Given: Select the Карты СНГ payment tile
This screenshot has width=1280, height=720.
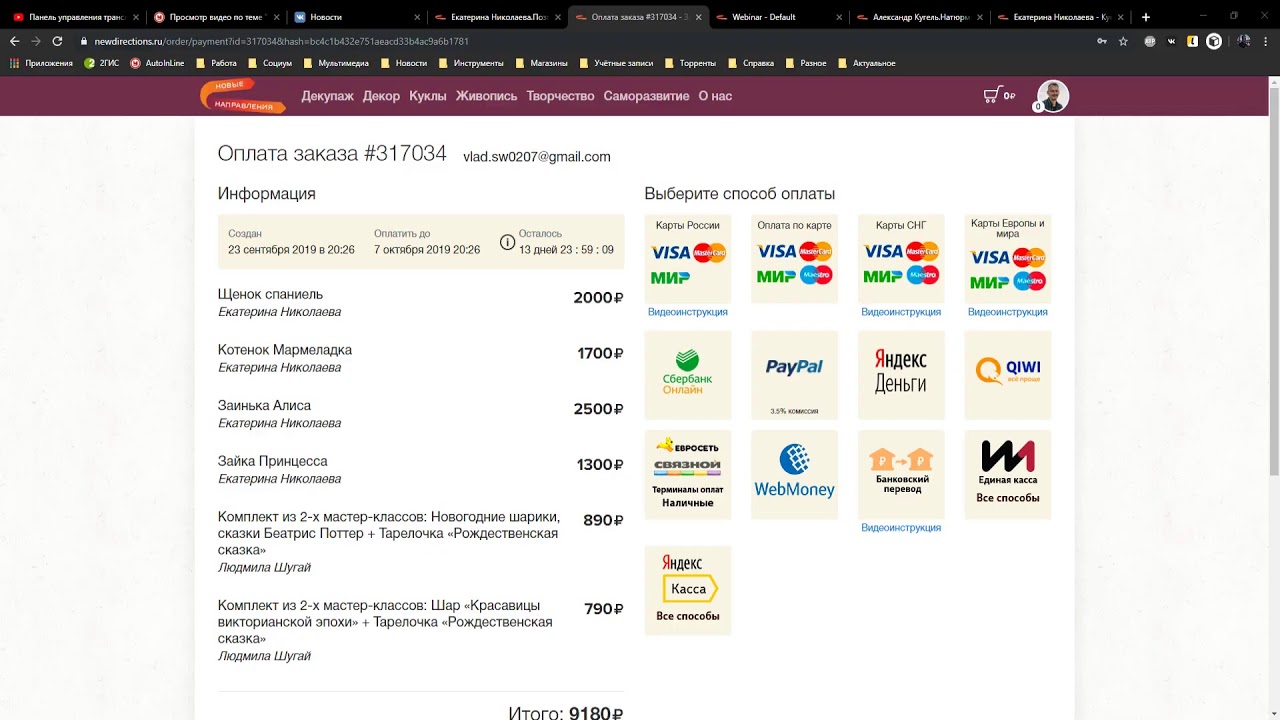Looking at the screenshot, I should [x=901, y=258].
